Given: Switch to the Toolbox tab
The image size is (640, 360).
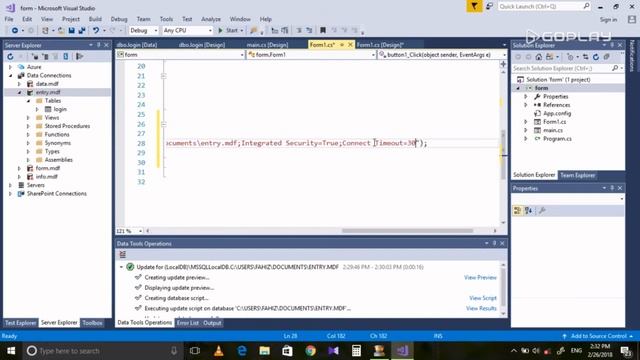Looking at the screenshot, I should click(x=92, y=323).
